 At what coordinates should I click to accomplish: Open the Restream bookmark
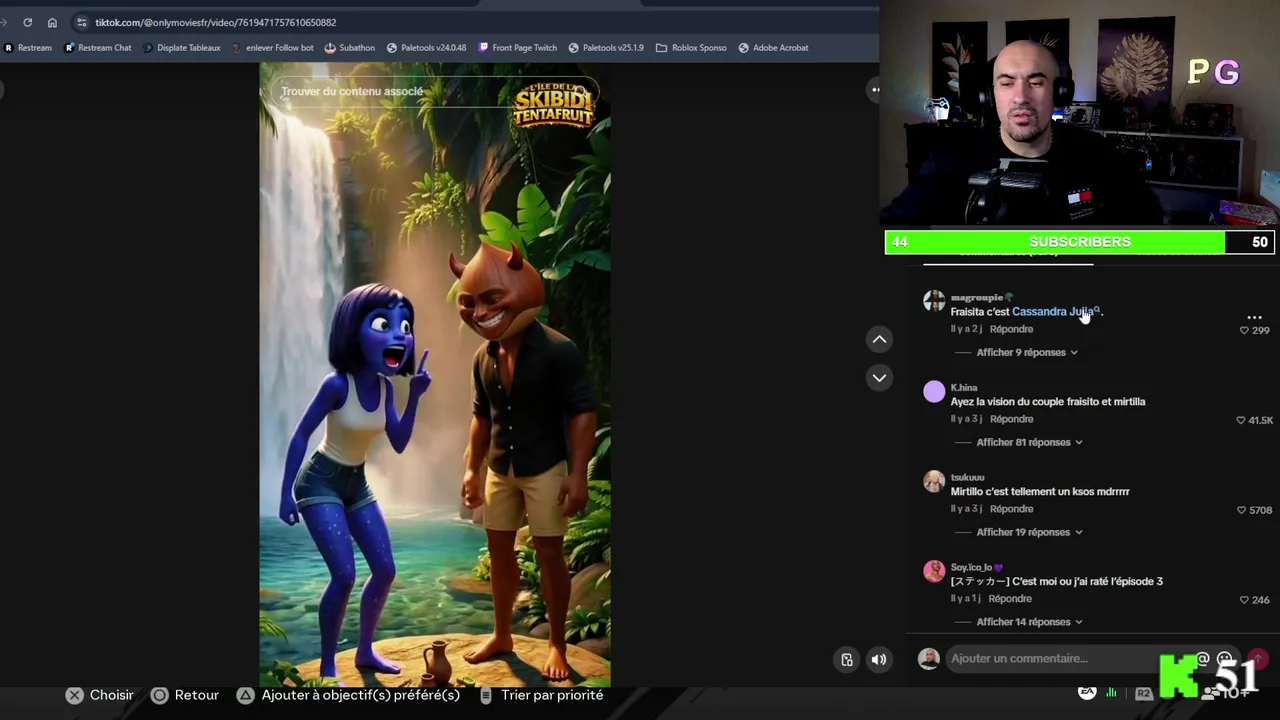point(28,47)
